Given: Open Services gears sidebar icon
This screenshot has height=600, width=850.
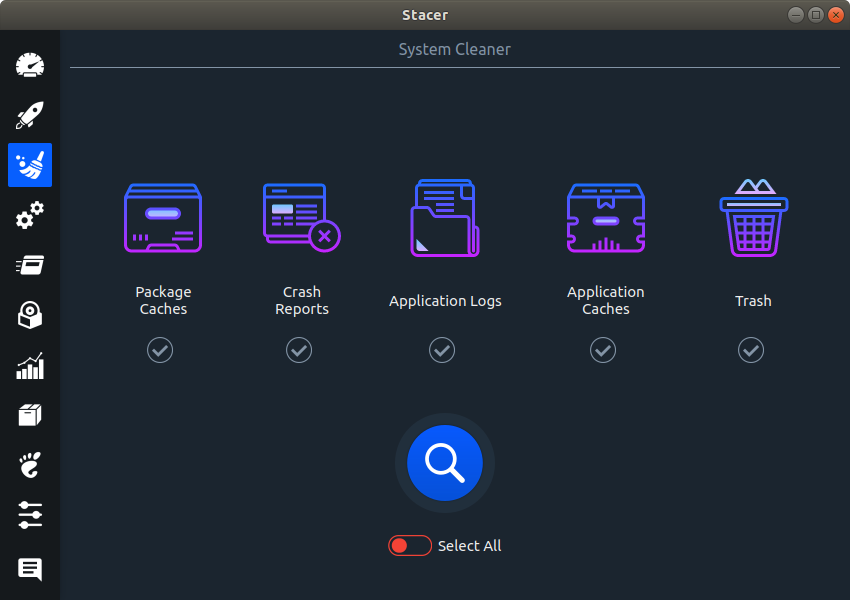Looking at the screenshot, I should click(30, 215).
